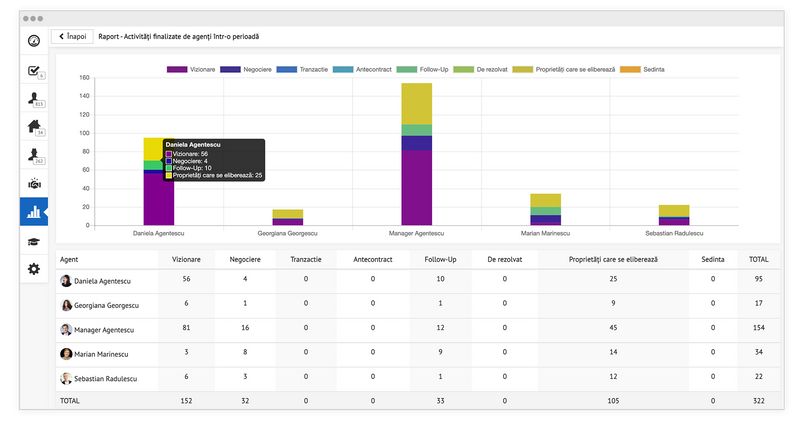The image size is (804, 448).
Task: Click Daniela Agentescu's avatar photo
Action: [66, 280]
